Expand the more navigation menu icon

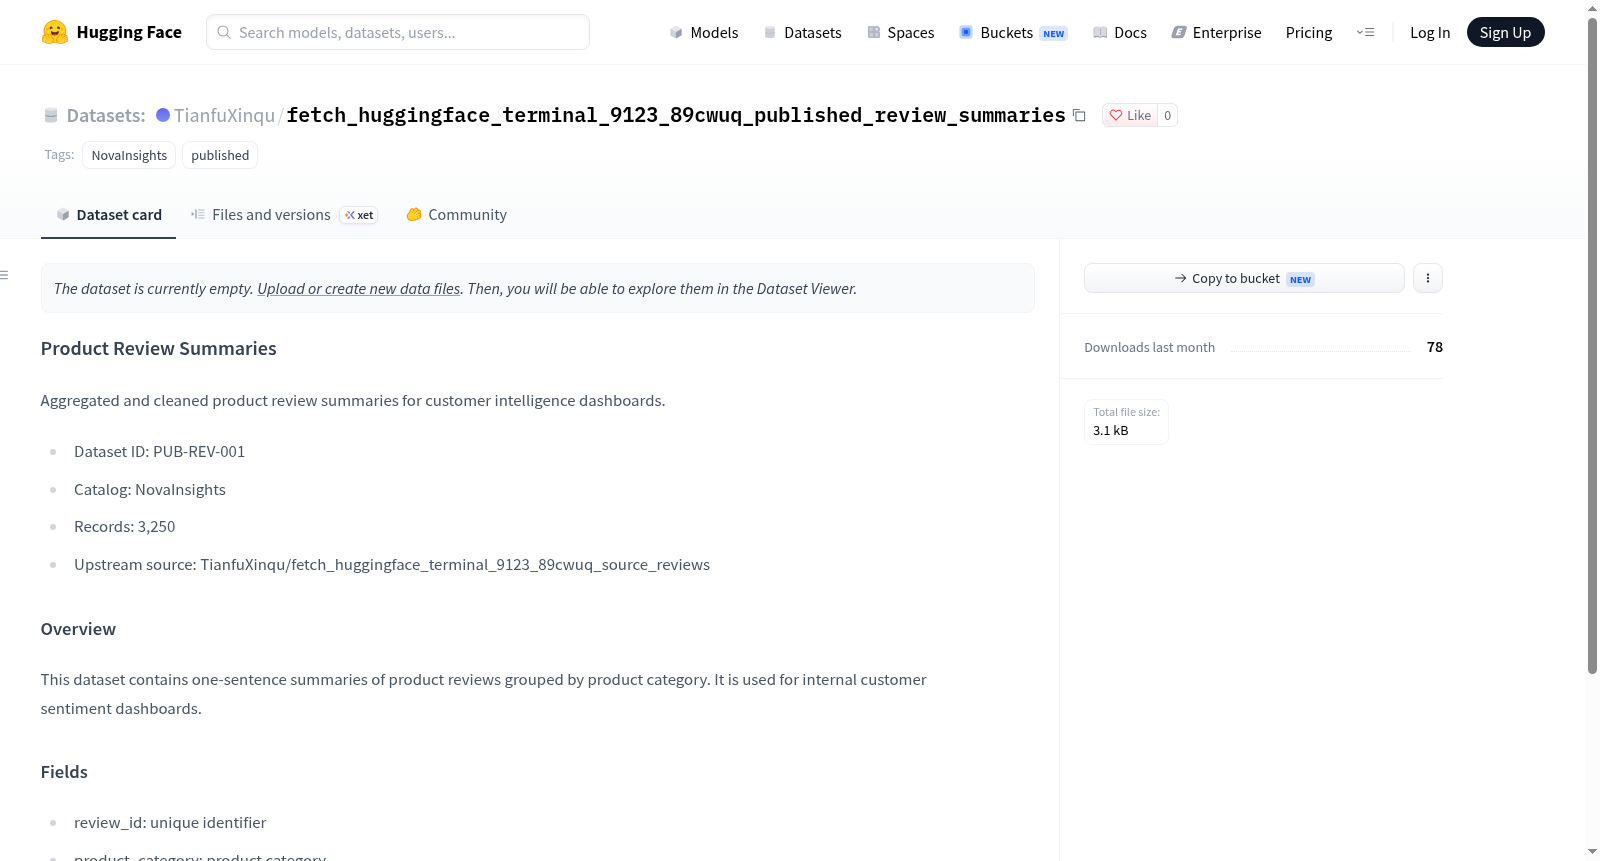click(1365, 32)
